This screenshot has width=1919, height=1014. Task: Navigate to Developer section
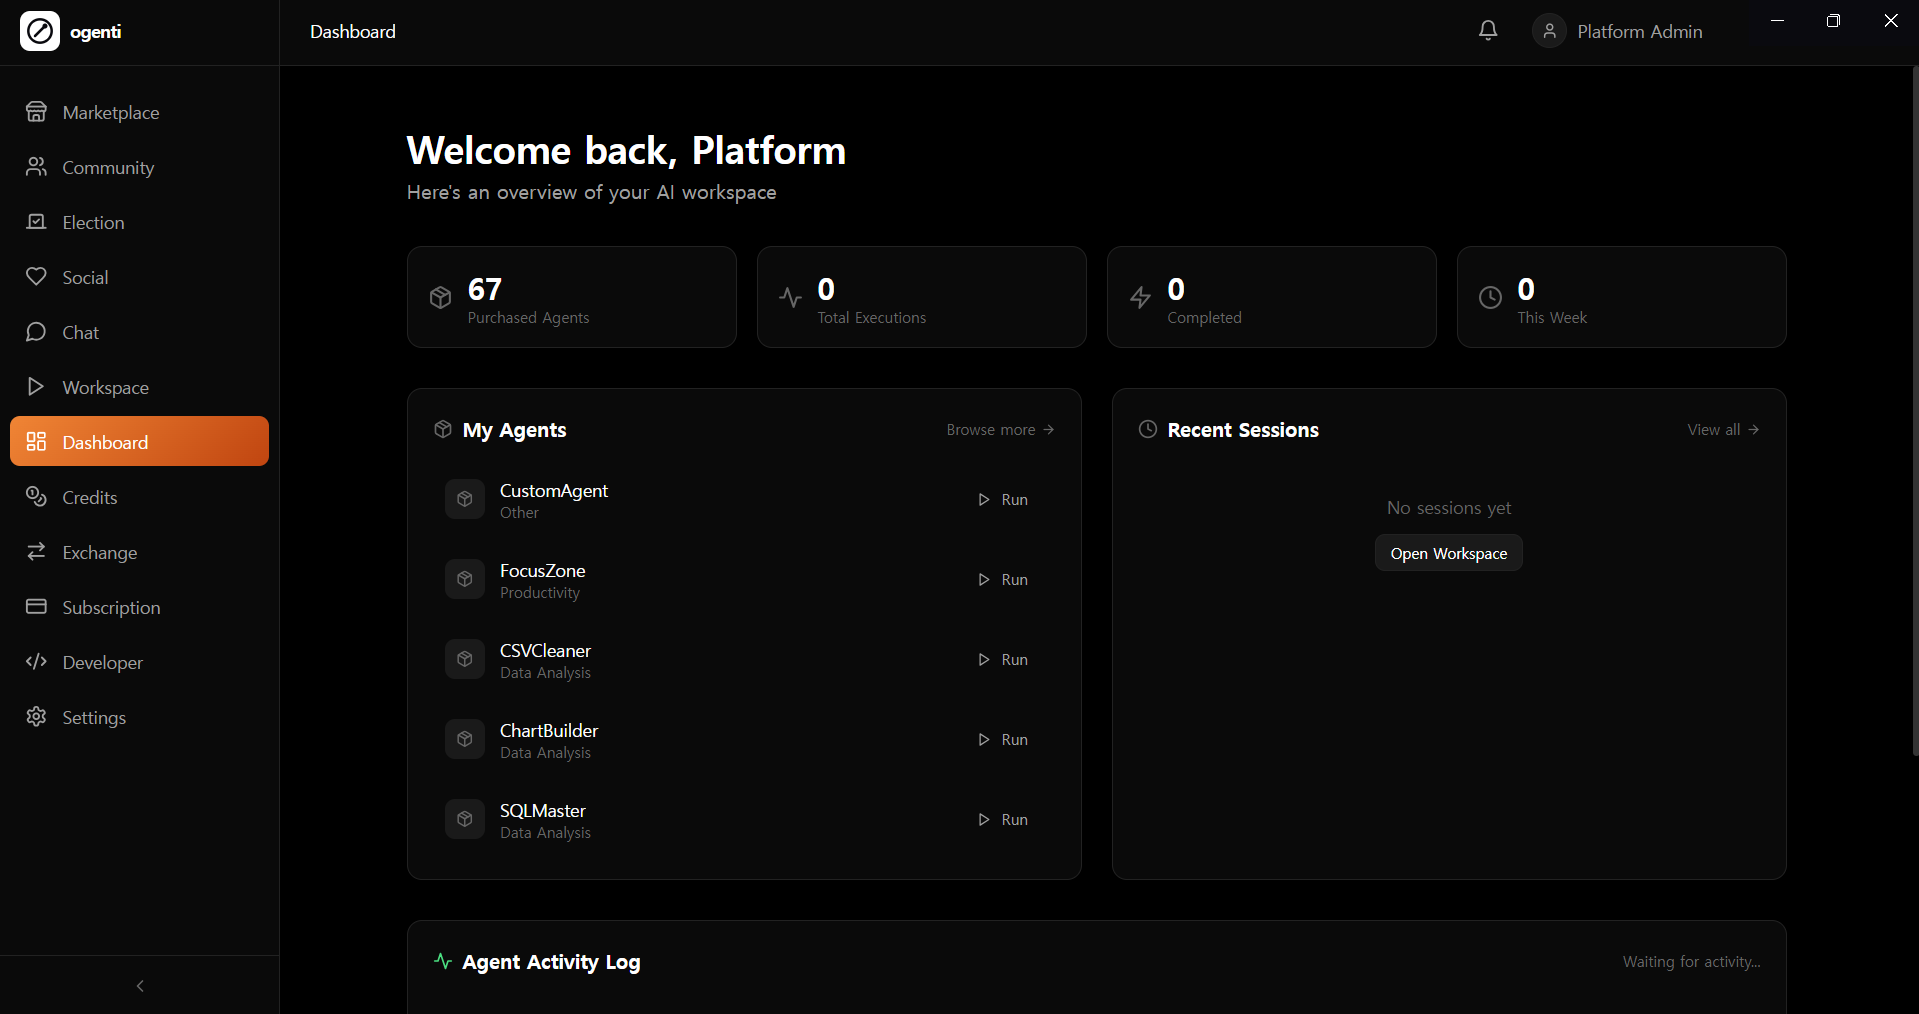pos(102,662)
